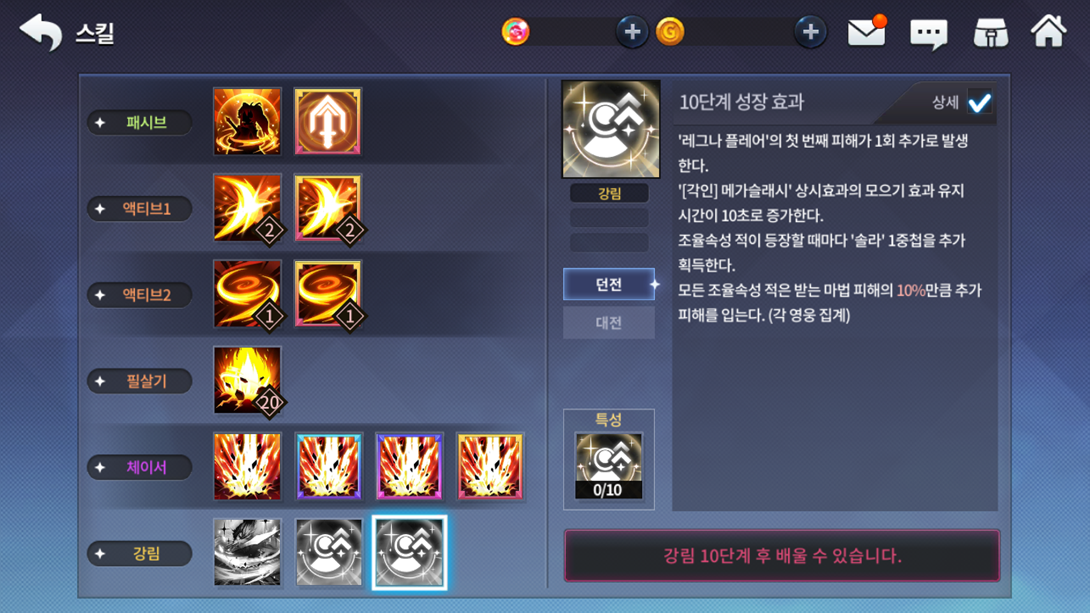Add gems with the plus button
1090x613 pixels.
tap(632, 32)
